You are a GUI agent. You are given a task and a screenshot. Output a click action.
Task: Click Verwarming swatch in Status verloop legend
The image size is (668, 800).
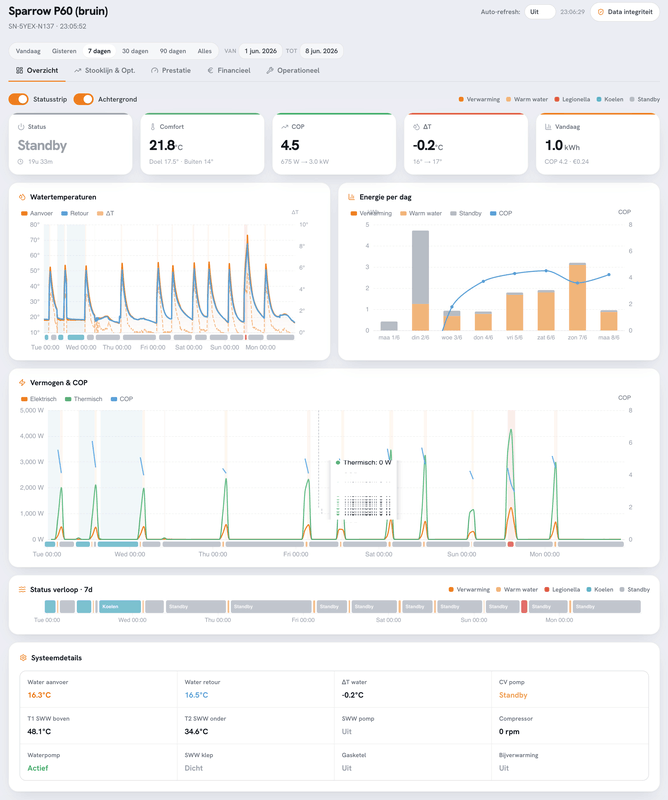[x=451, y=590]
